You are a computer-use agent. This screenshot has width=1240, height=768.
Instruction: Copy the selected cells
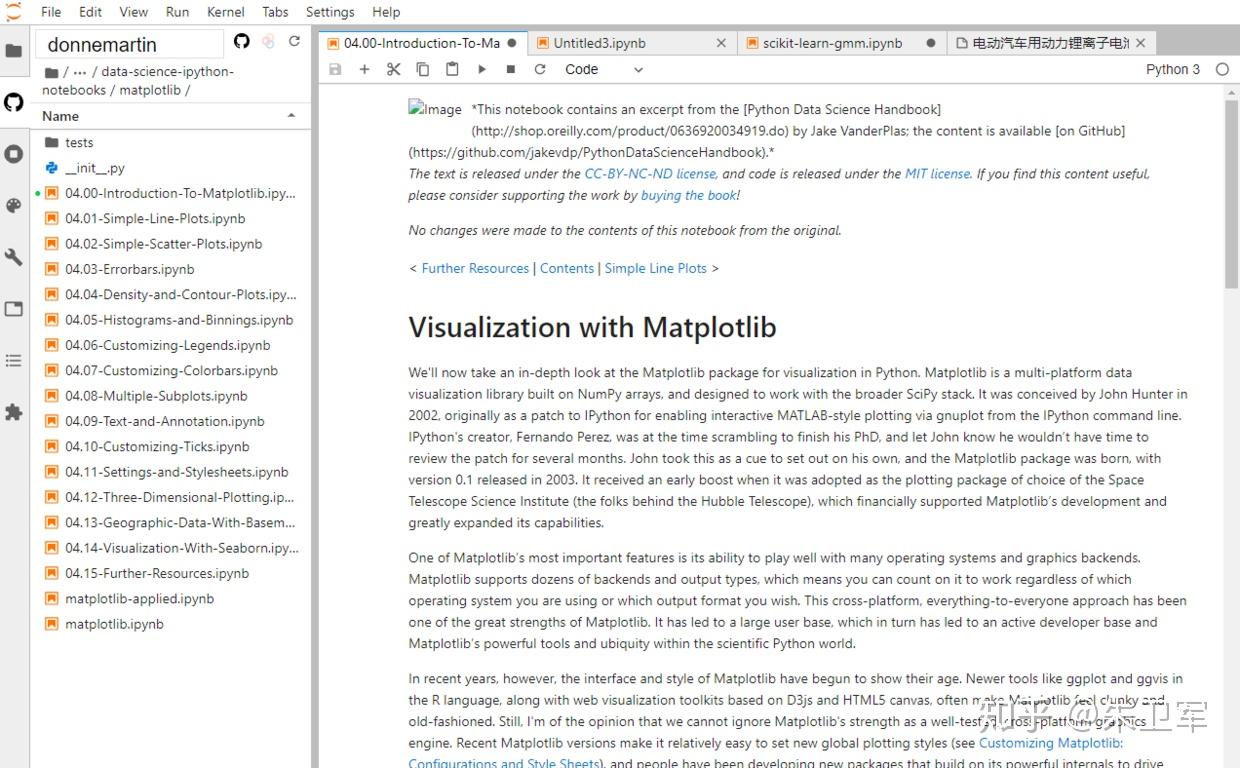[421, 69]
